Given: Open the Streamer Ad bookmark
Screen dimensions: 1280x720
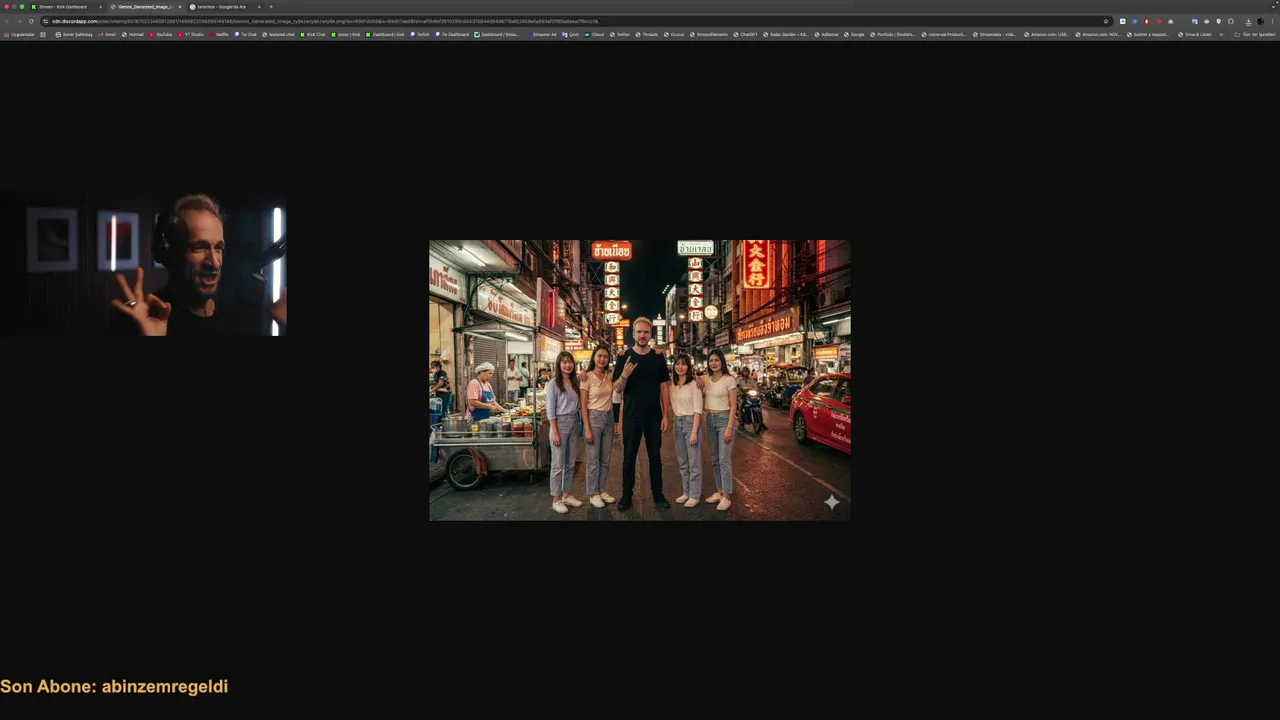Looking at the screenshot, I should (x=541, y=34).
